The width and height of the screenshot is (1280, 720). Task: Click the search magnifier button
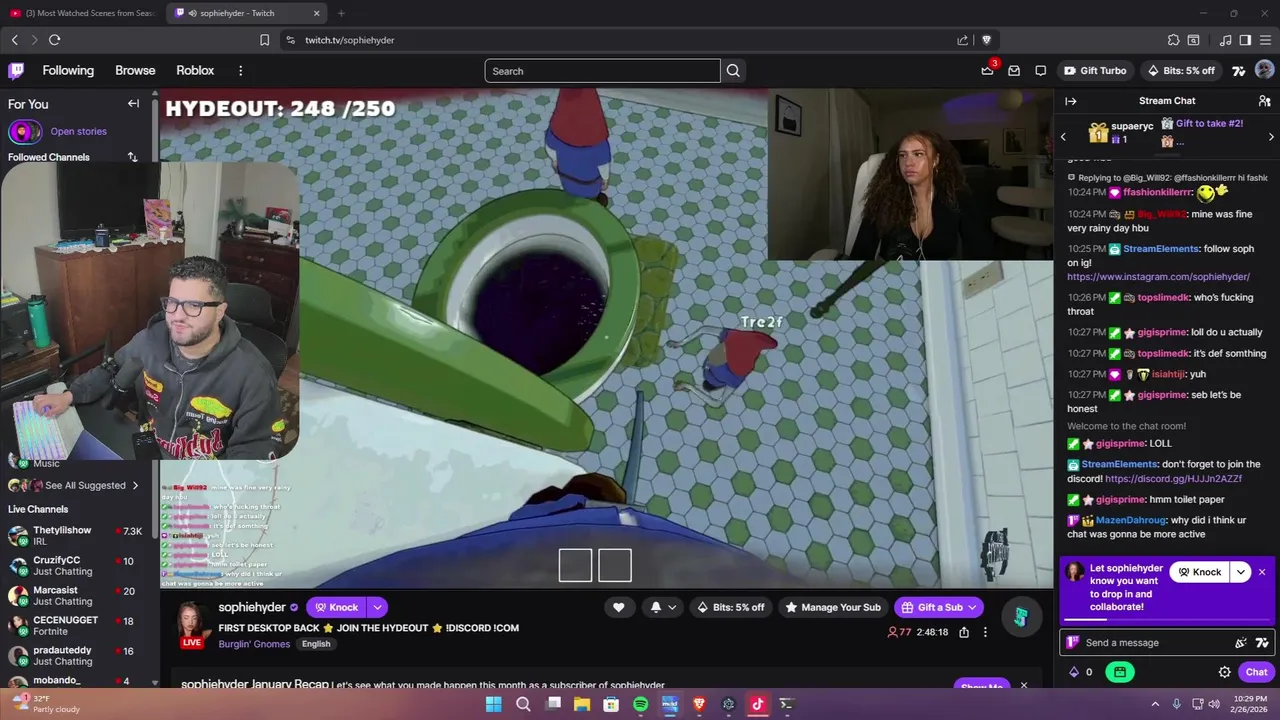[733, 71]
